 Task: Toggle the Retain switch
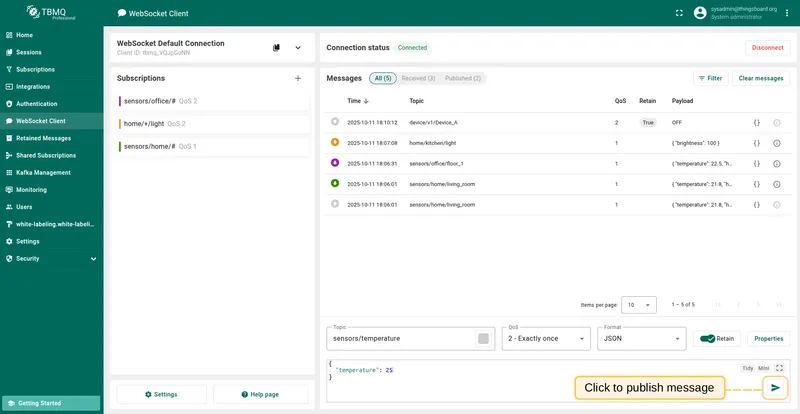[707, 338]
